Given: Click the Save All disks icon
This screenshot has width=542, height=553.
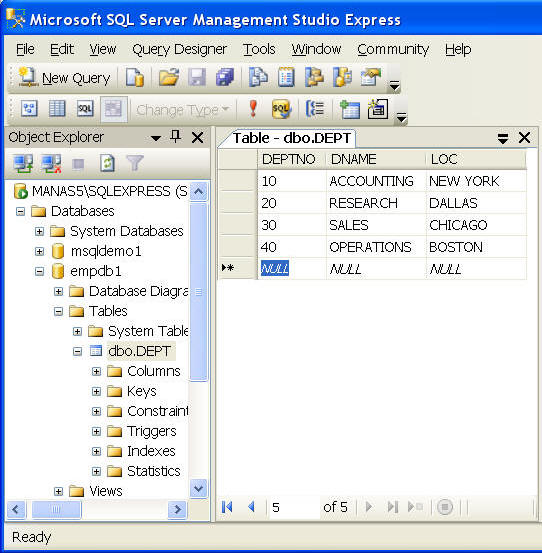Looking at the screenshot, I should point(225,78).
